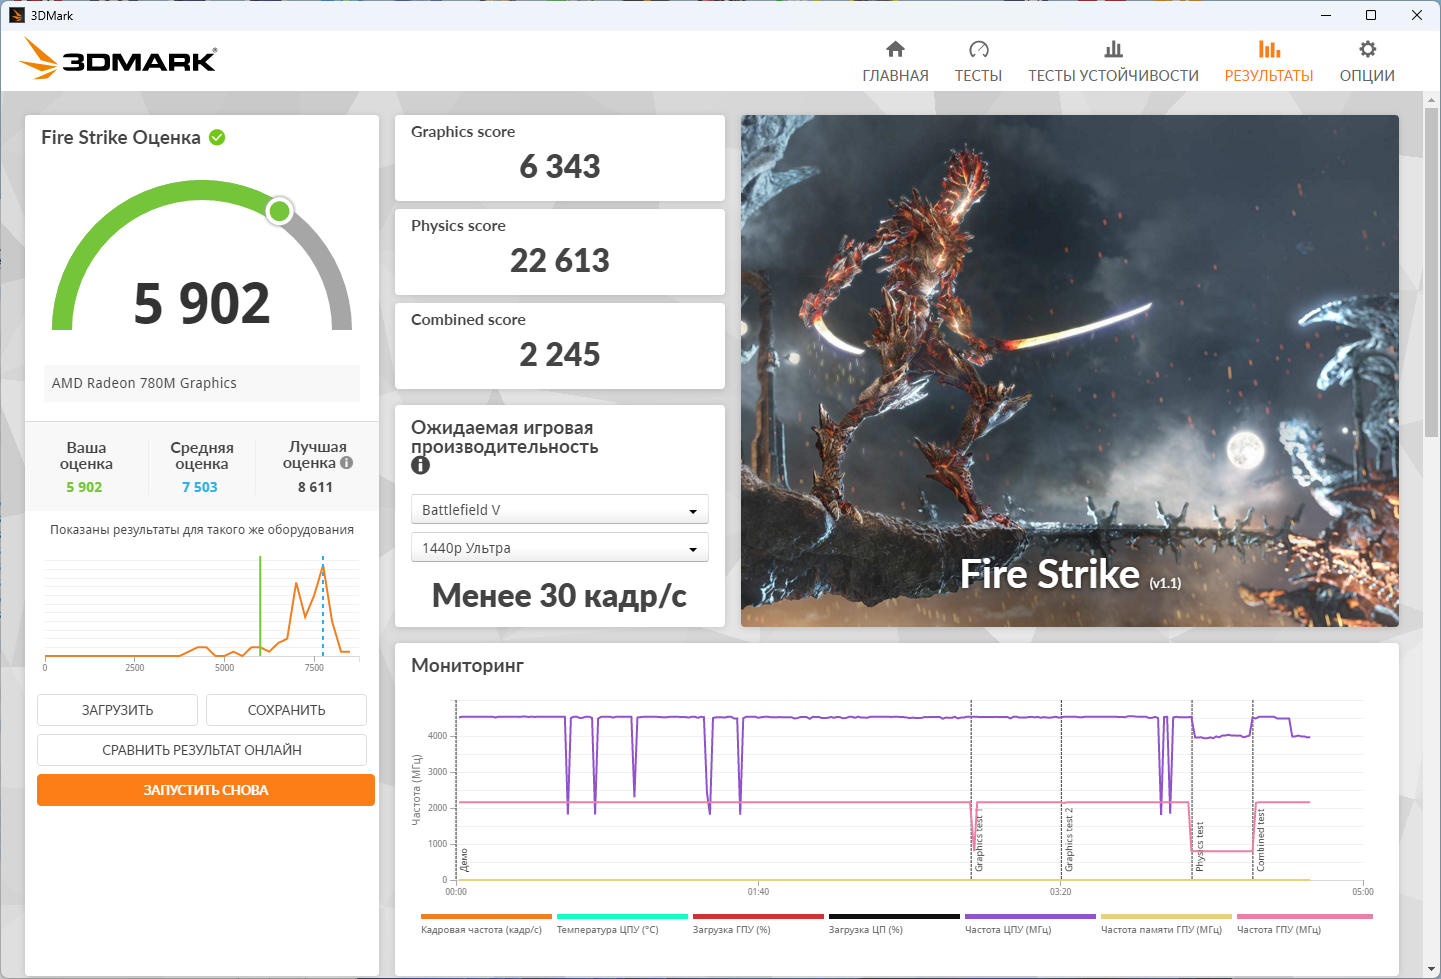This screenshot has width=1441, height=979.
Task: Click the 3DMark title bar app icon
Action: pyautogui.click(x=16, y=15)
